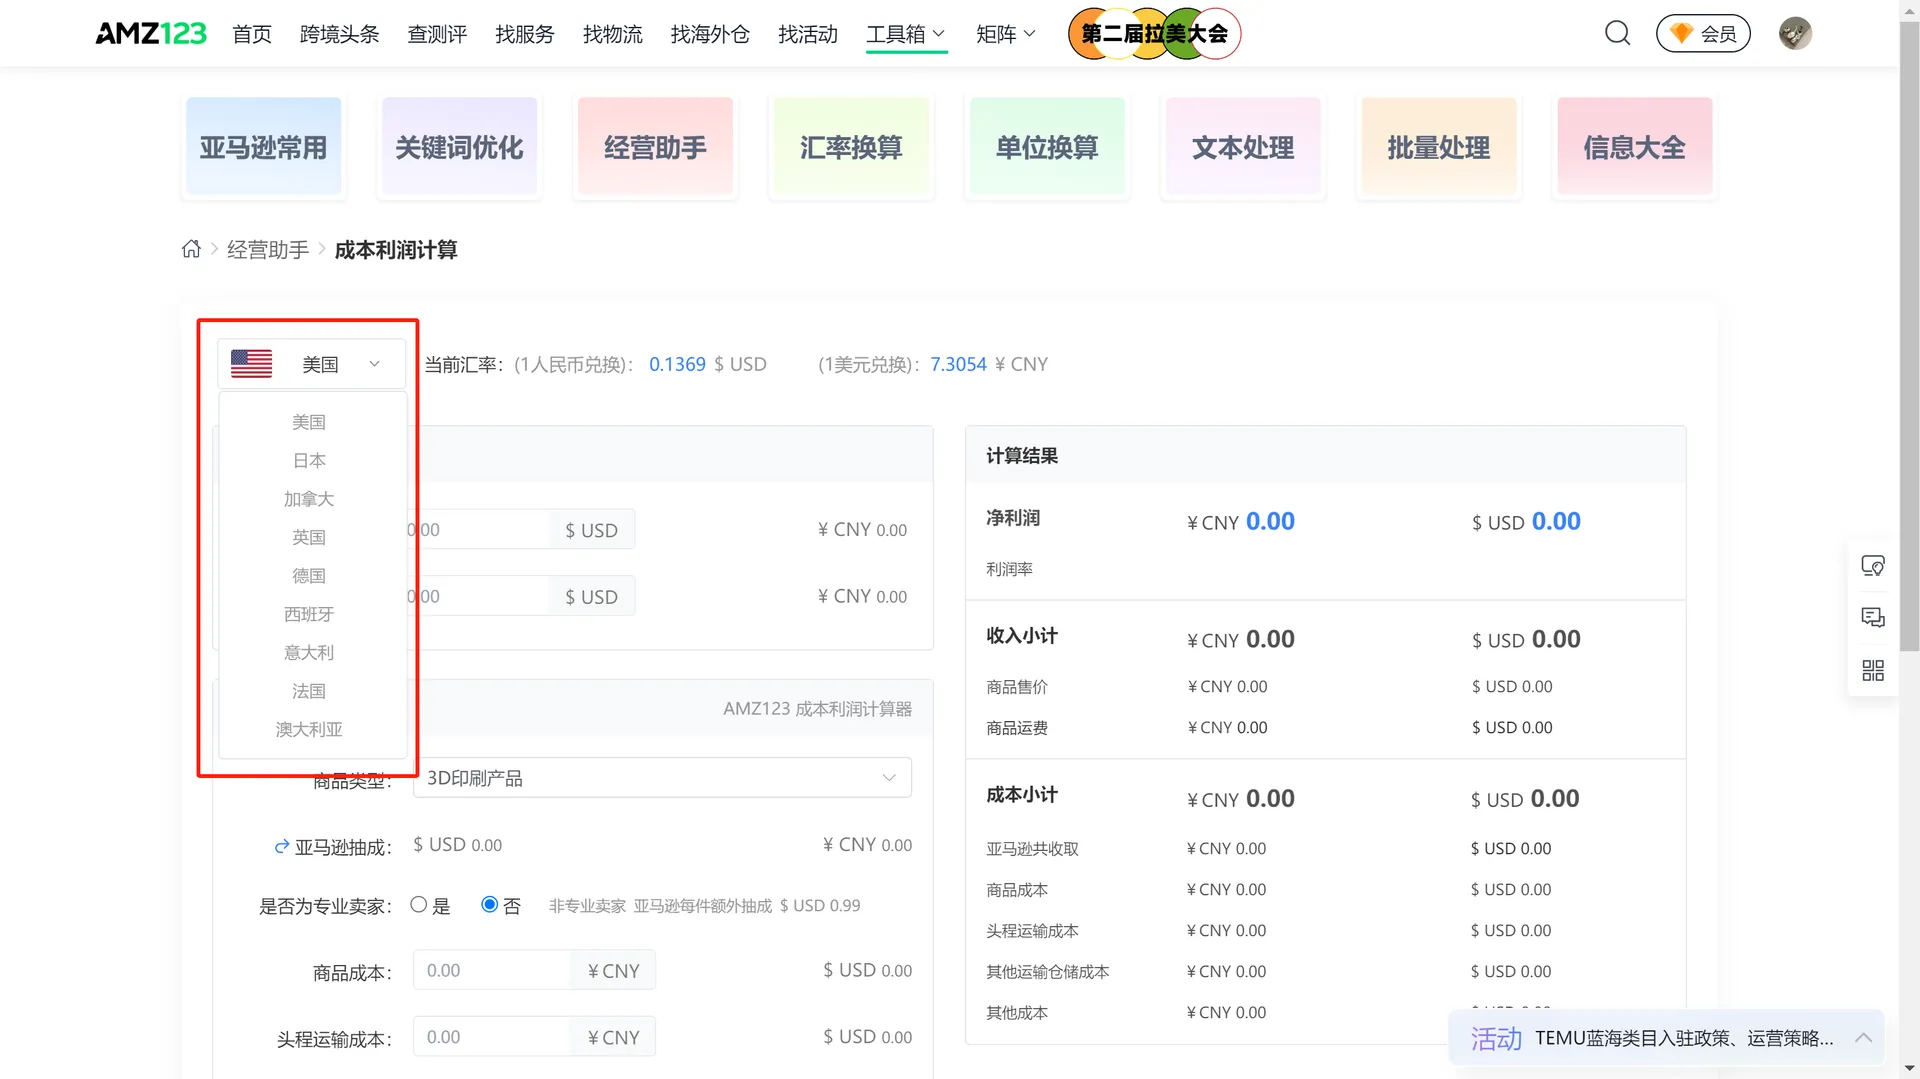Go to 首页 in top navigation
1920x1079 pixels.
coord(252,34)
